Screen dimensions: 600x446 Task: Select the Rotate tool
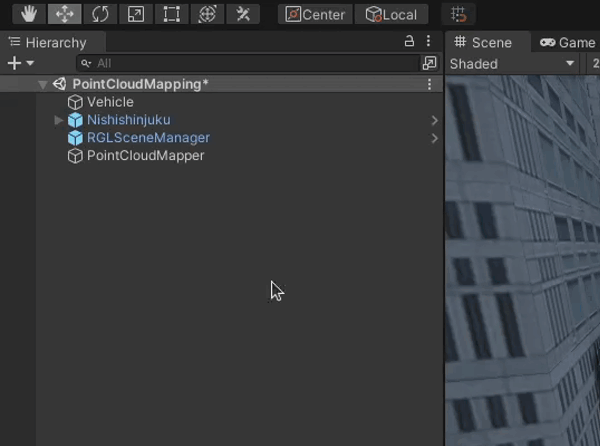pos(100,14)
